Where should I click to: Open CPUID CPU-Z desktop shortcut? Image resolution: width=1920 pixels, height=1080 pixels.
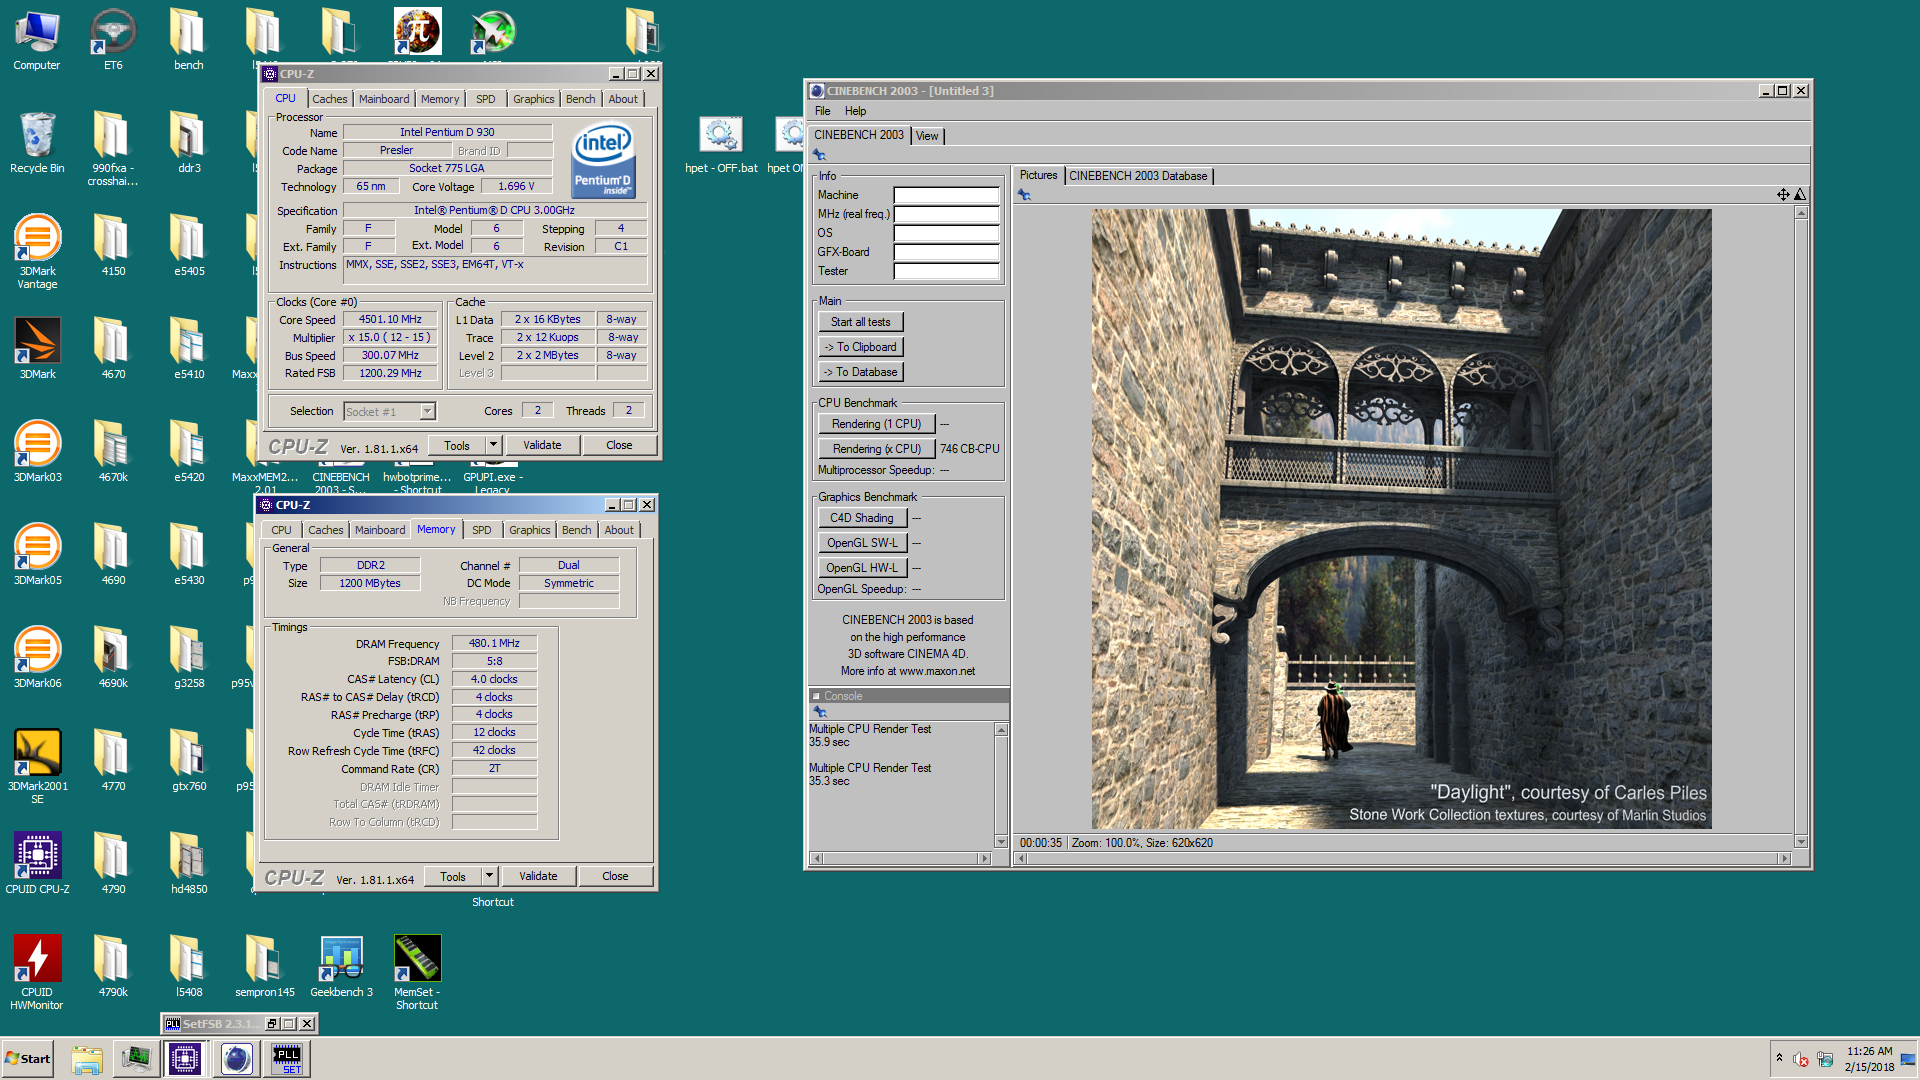(37, 863)
